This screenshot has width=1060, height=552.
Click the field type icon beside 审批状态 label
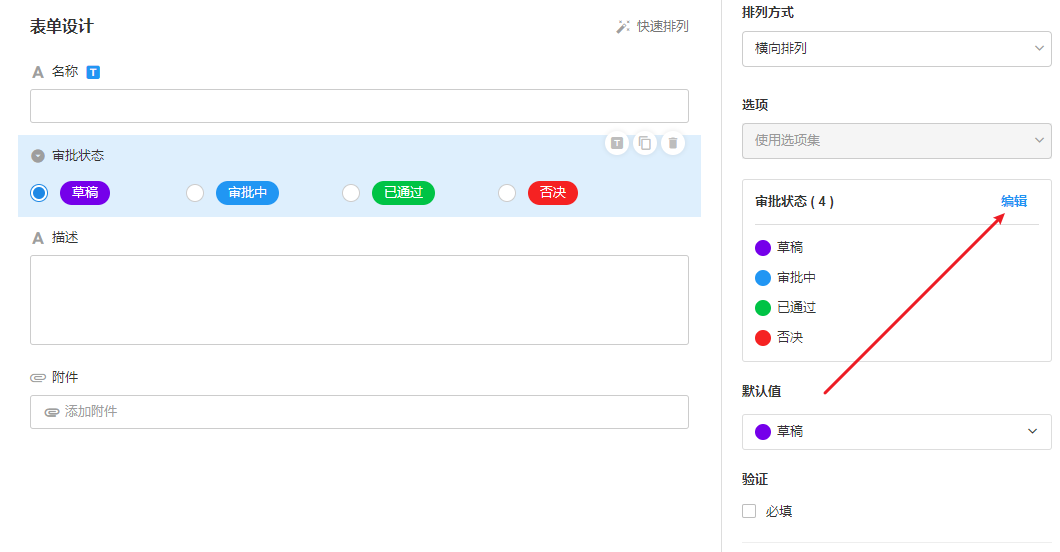(x=38, y=156)
